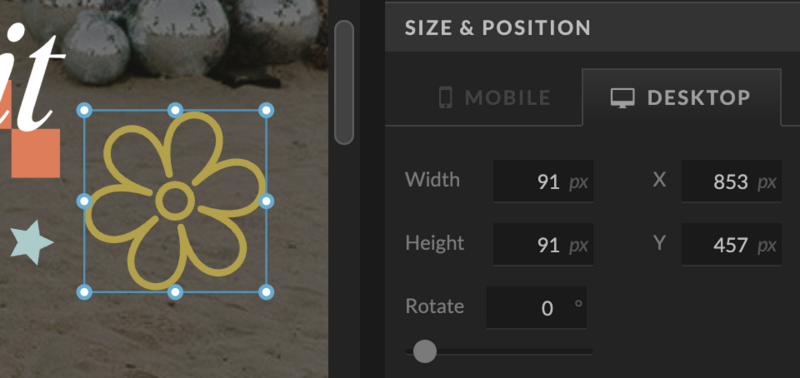Click the mobile phone icon

(x=445, y=97)
